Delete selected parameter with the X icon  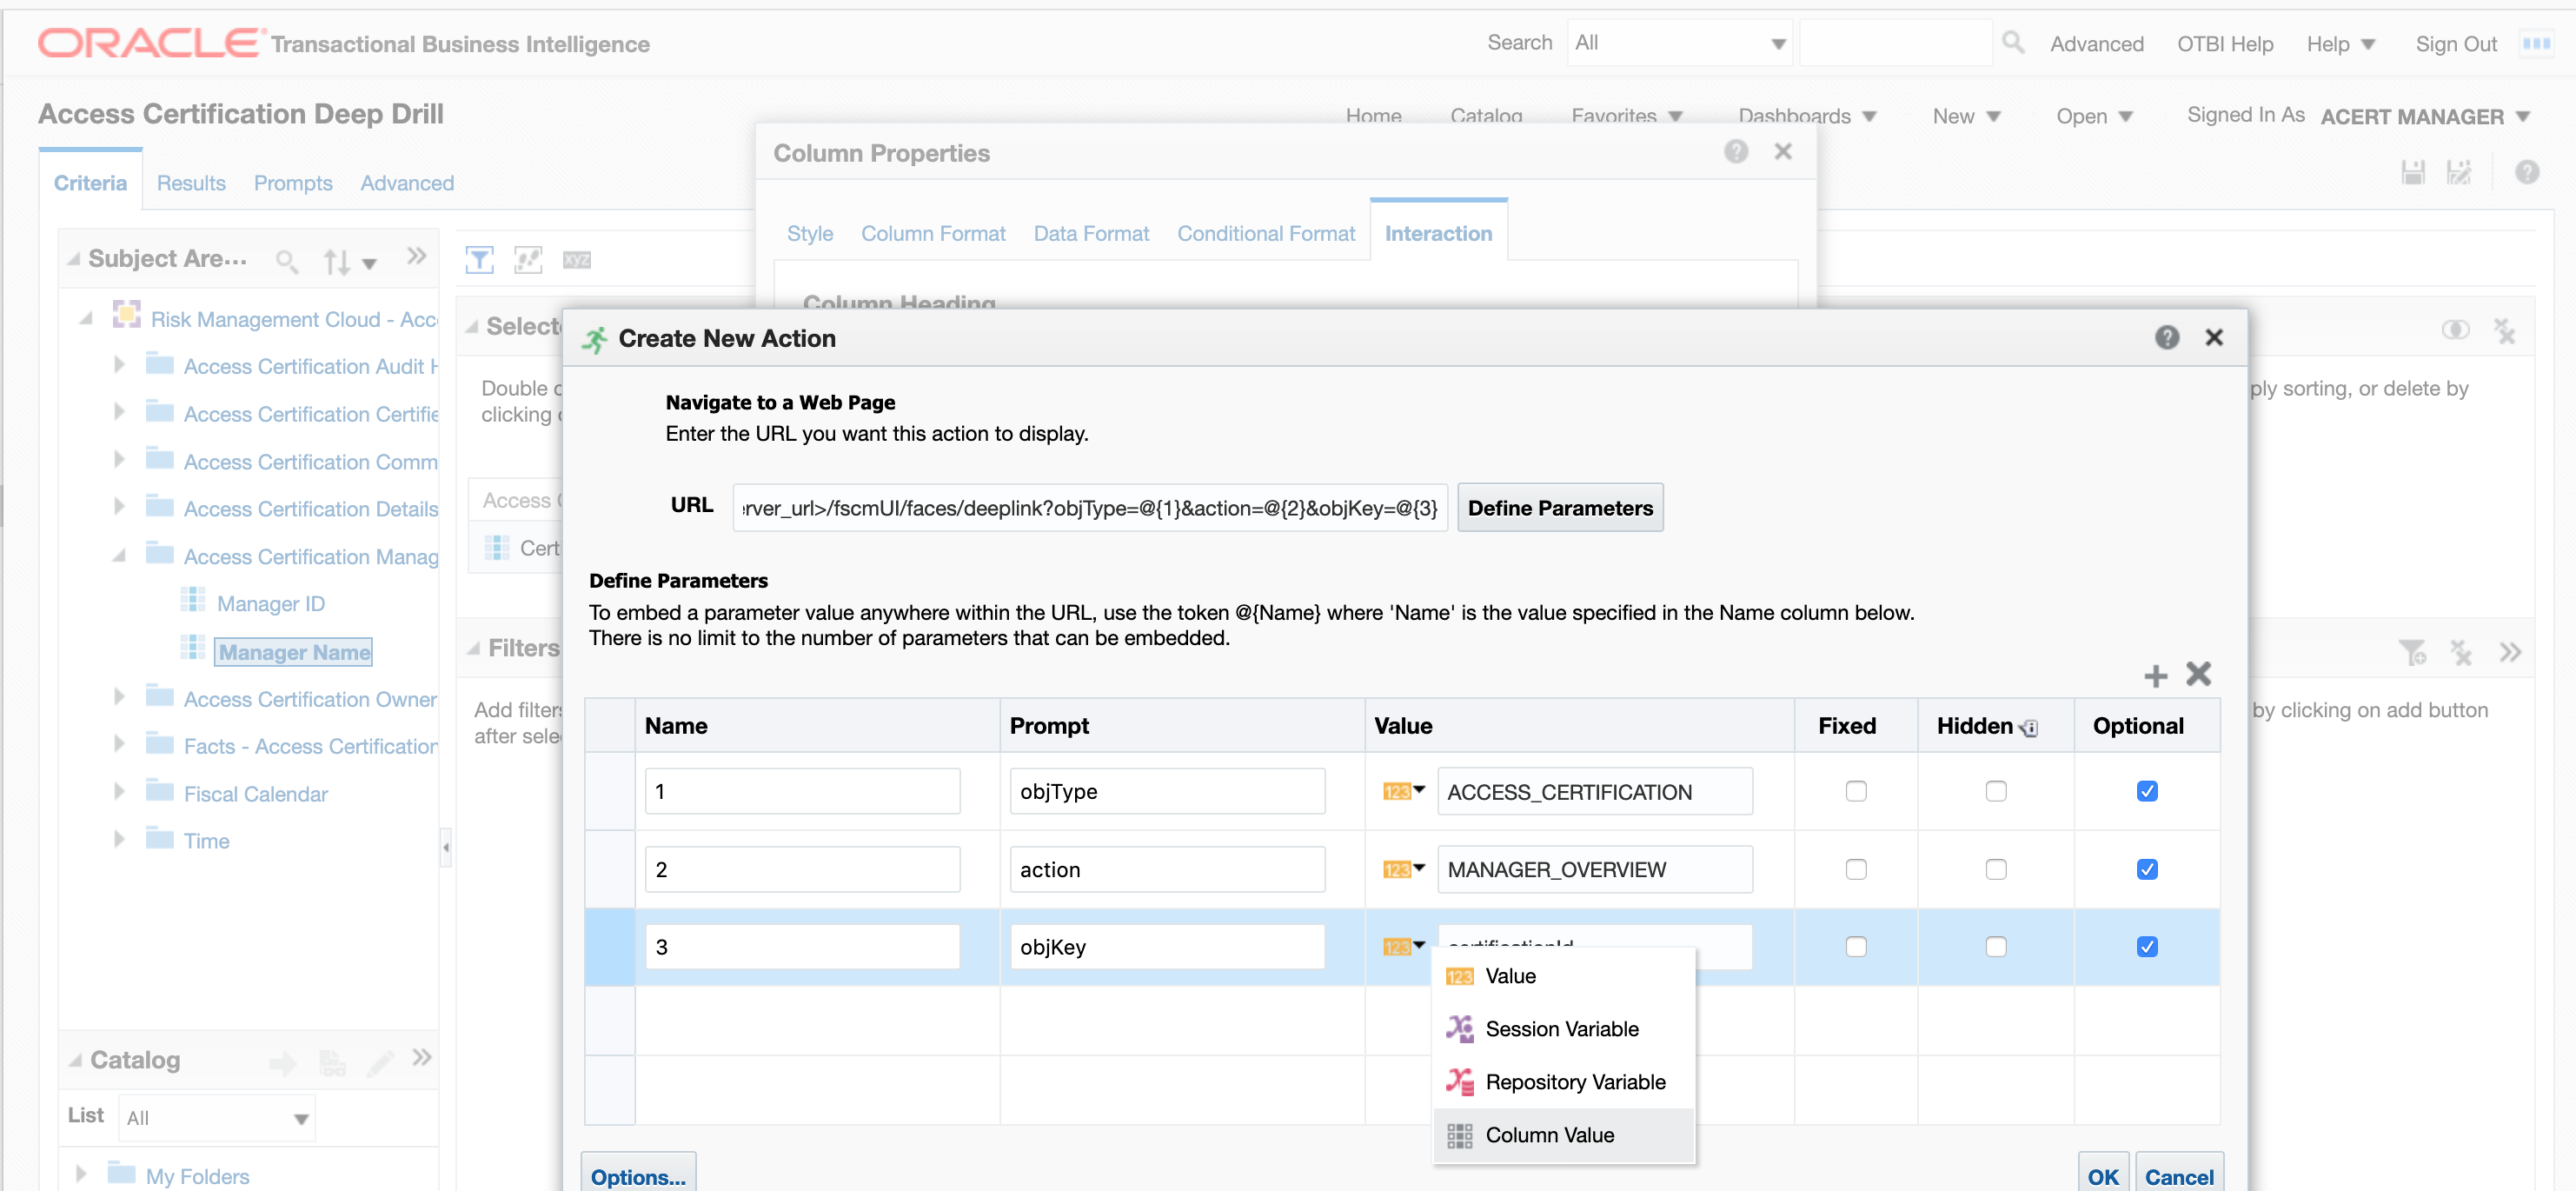tap(2198, 674)
